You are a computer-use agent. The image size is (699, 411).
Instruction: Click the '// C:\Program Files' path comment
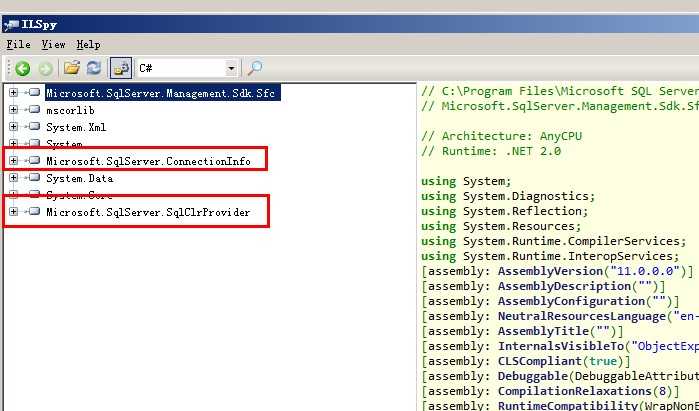click(x=560, y=91)
